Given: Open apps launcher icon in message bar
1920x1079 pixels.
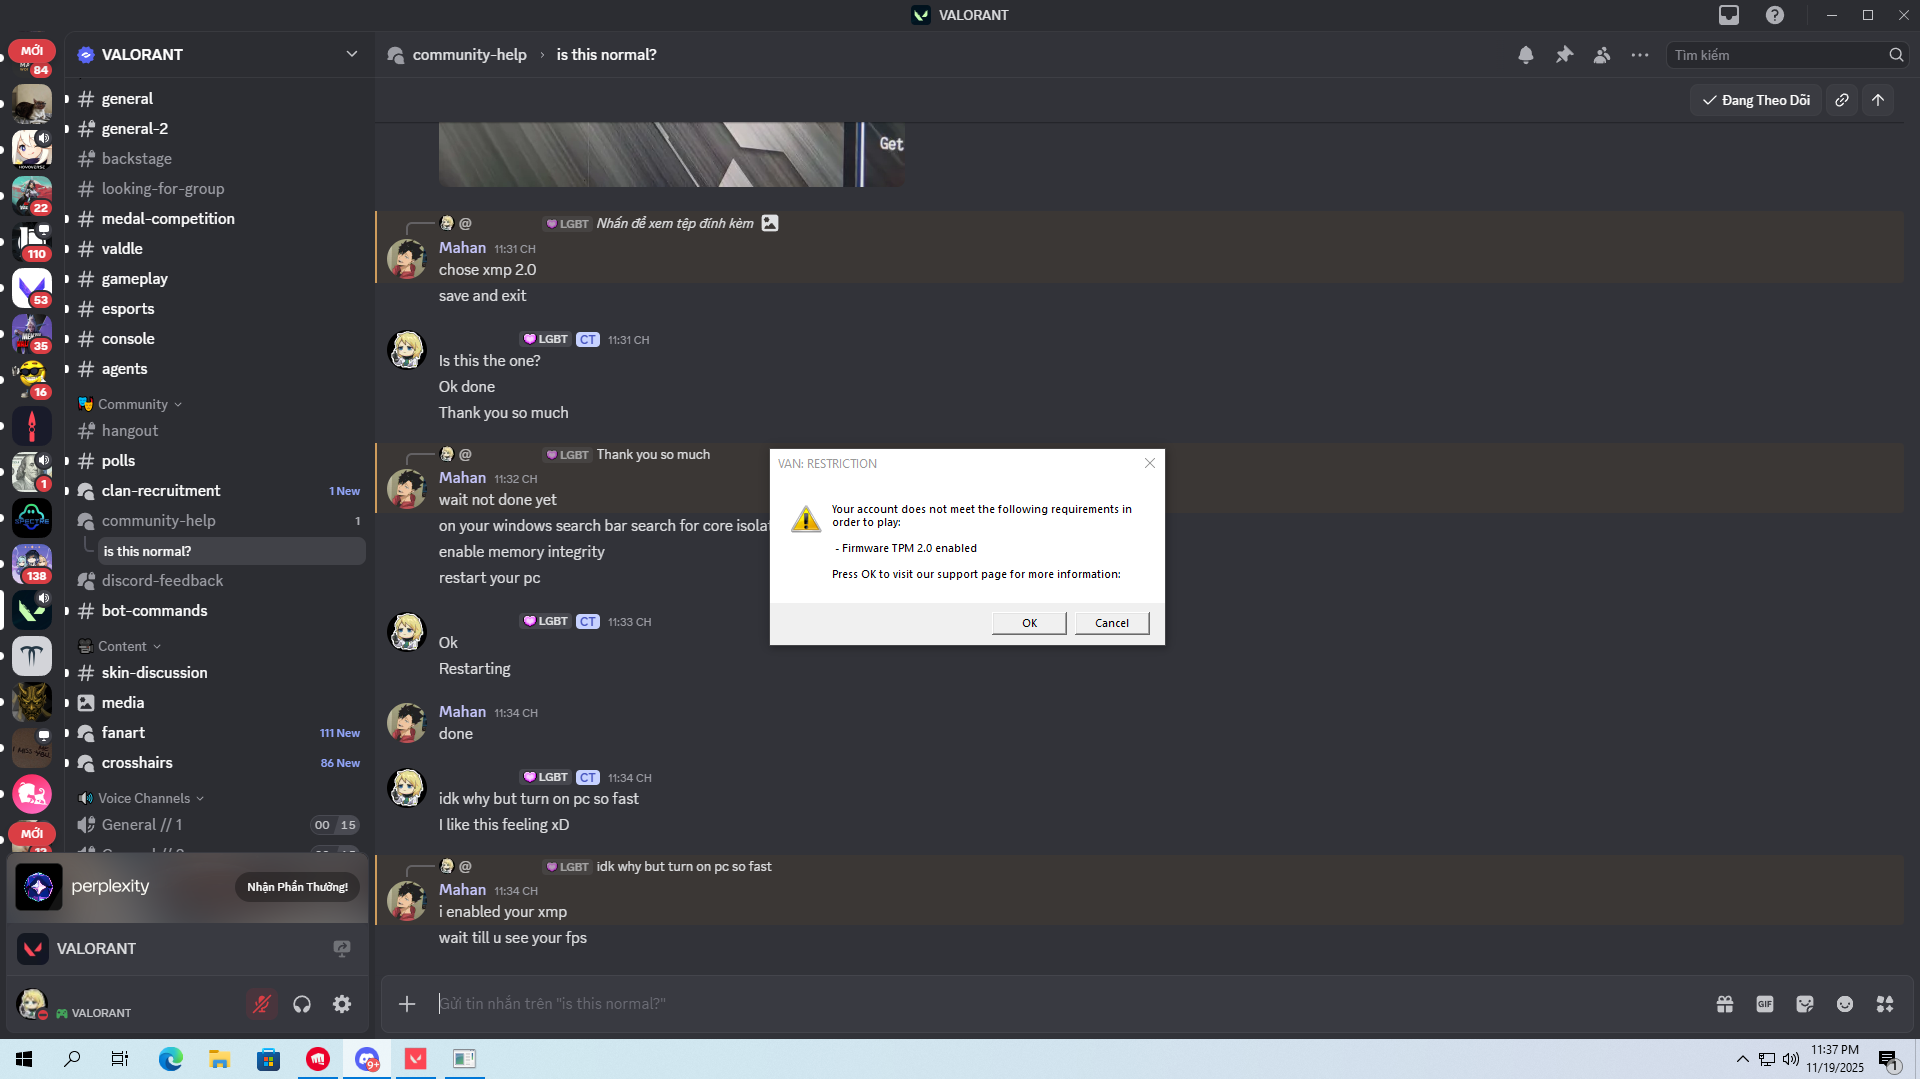Looking at the screenshot, I should point(1885,1004).
